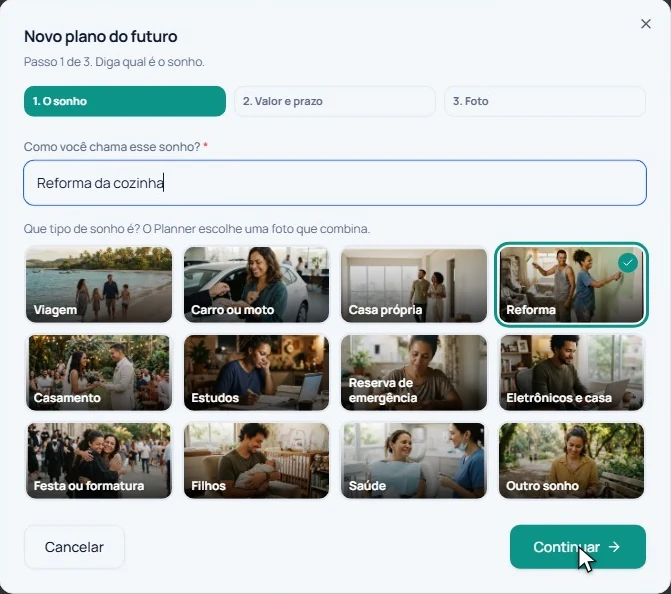Click the dream name input field

(335, 183)
